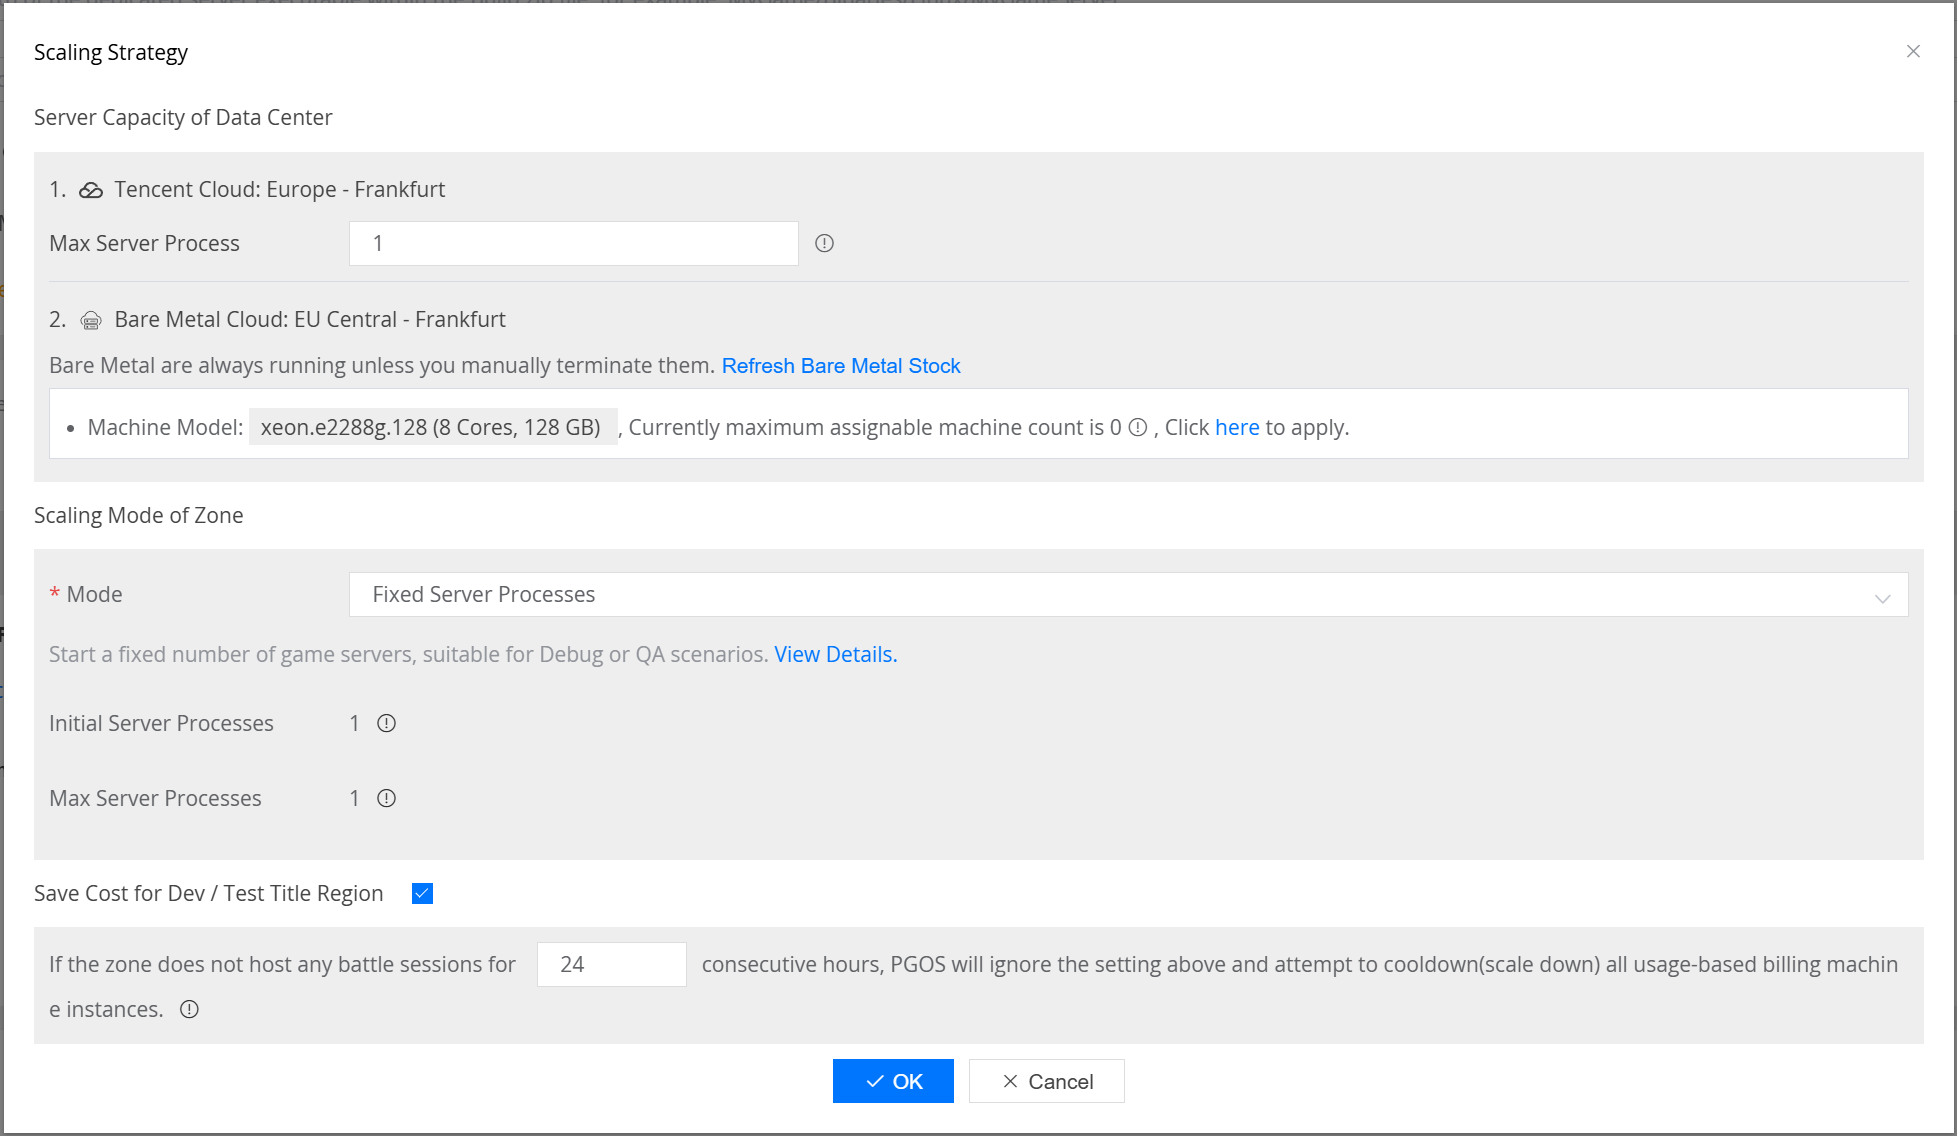Click info icon beside assignable machine count
1957x1136 pixels.
[x=1138, y=427]
